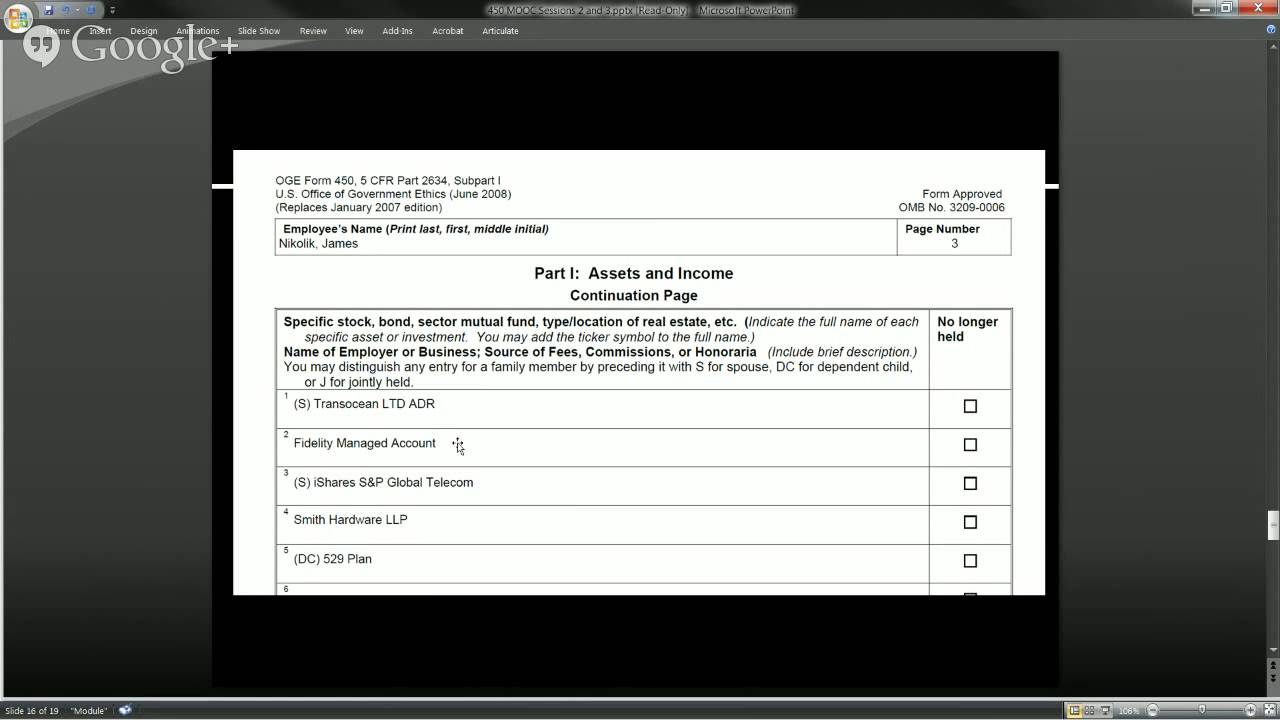Check No longer held for iShares S&P Global Telecom
This screenshot has height=720, width=1280.
coord(970,483)
